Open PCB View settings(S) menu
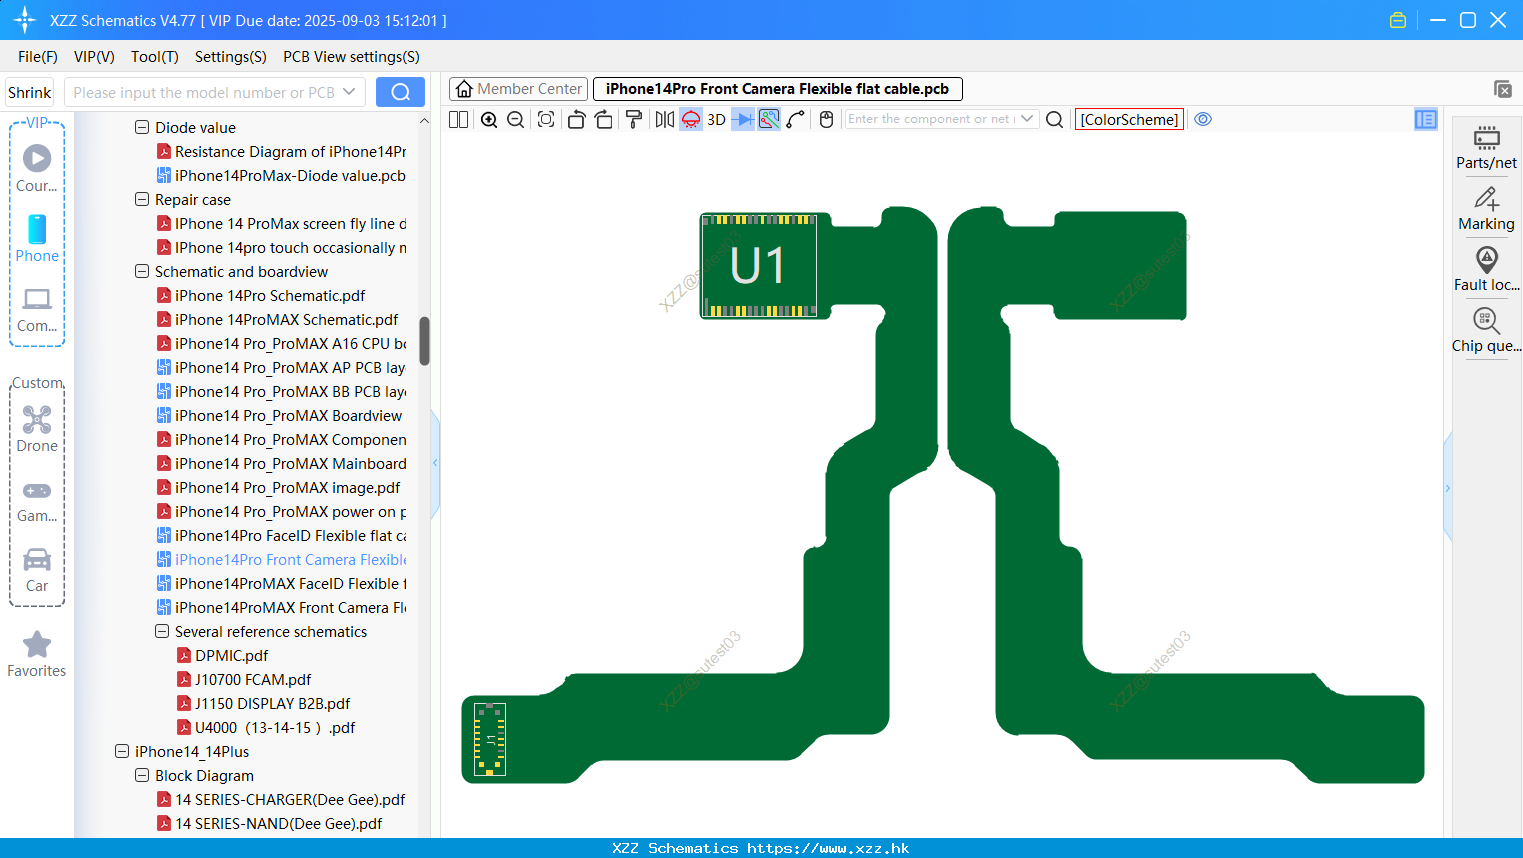Screen dimensions: 1523x858 point(351,57)
